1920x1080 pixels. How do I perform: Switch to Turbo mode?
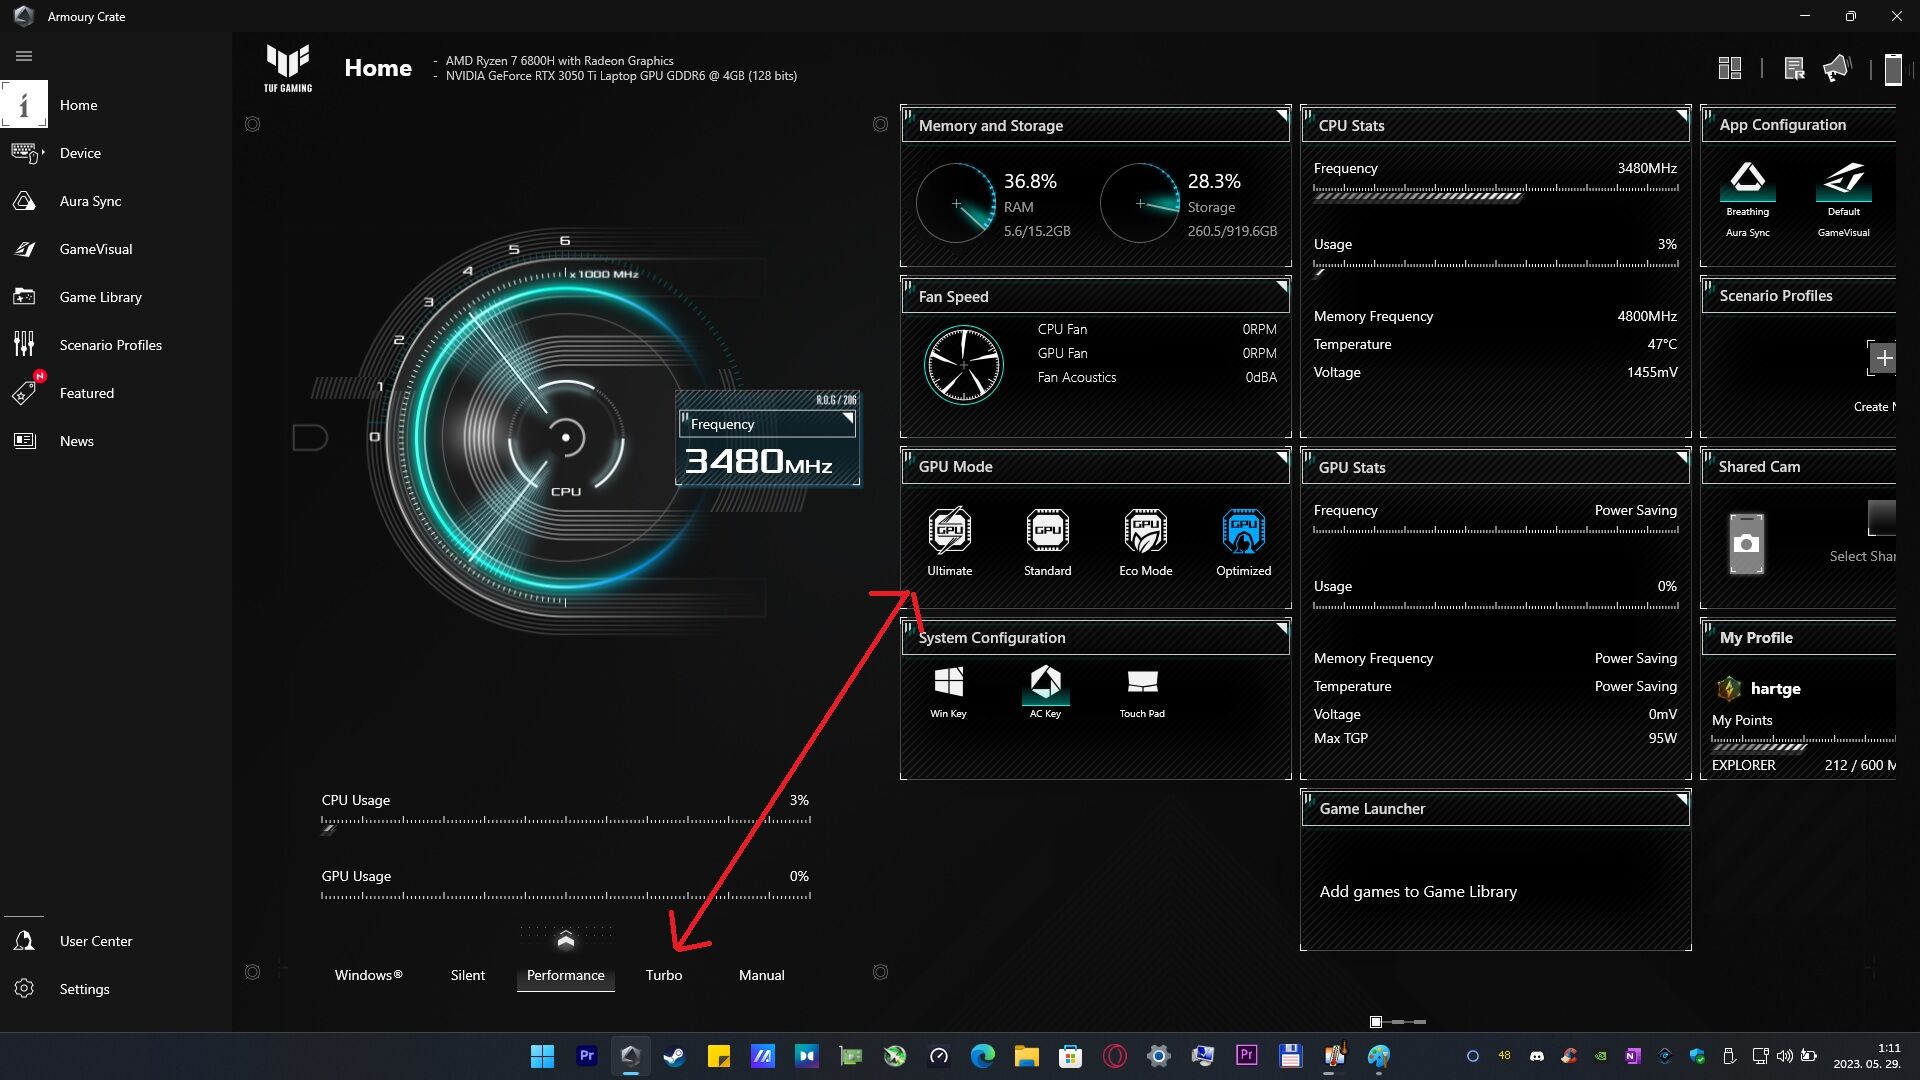663,975
